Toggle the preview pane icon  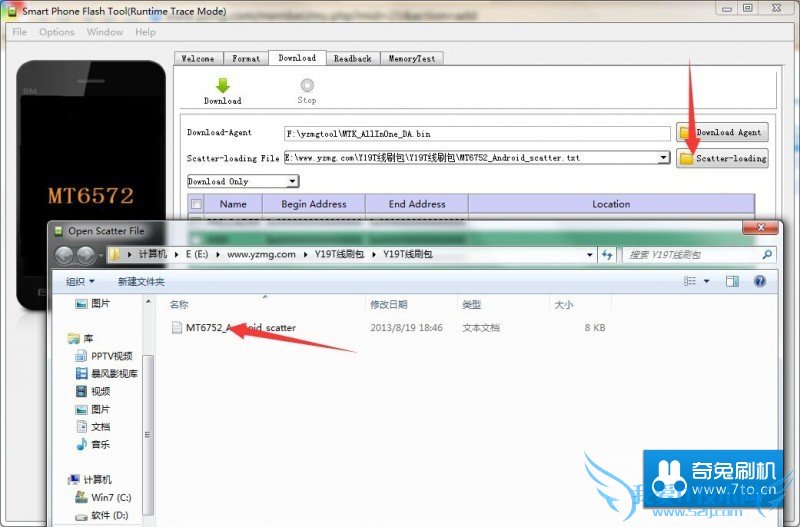732,281
